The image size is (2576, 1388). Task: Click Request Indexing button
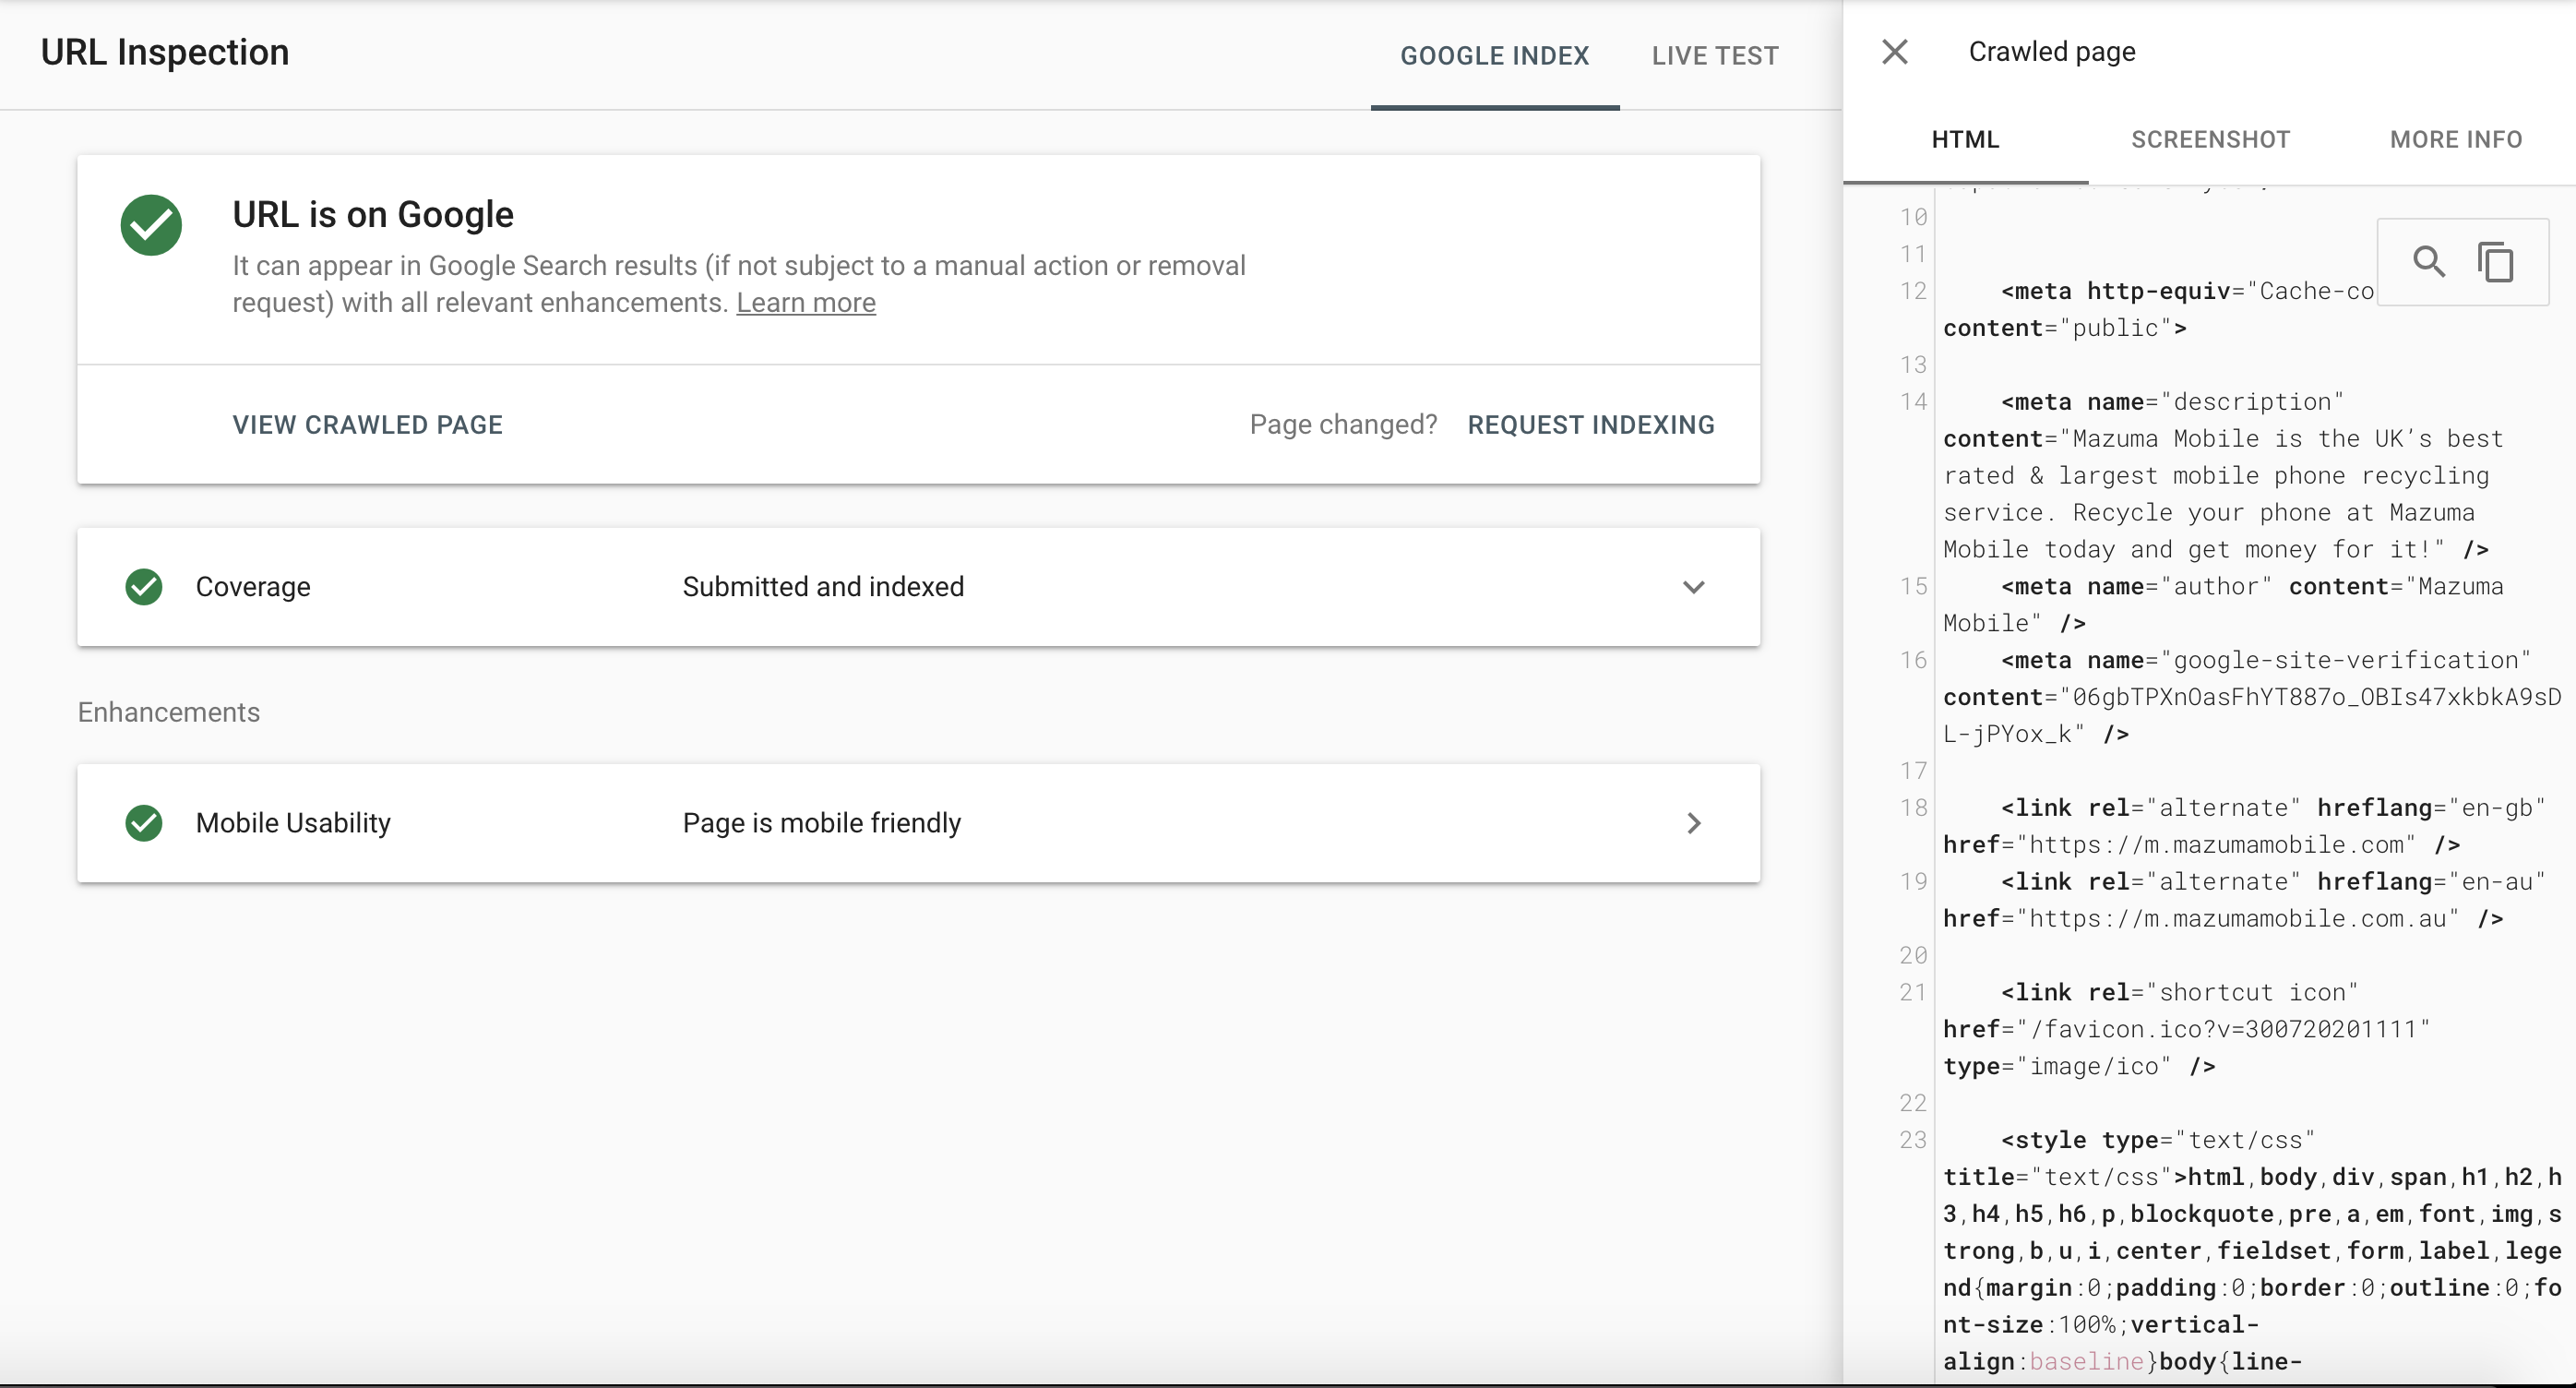(1590, 425)
